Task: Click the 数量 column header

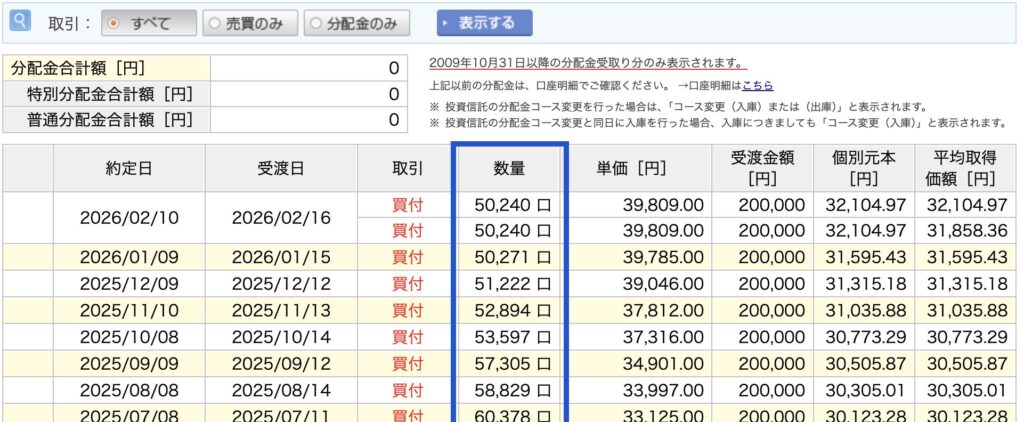Action: point(510,168)
